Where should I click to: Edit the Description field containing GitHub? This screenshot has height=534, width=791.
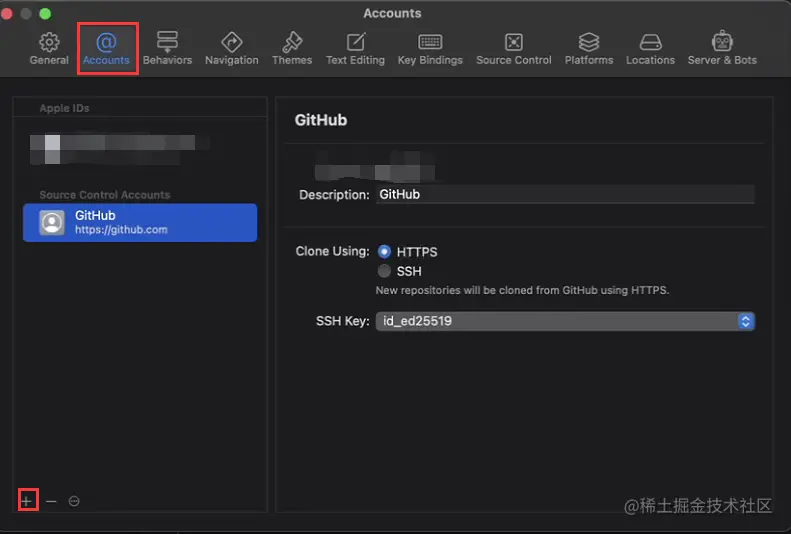point(565,195)
